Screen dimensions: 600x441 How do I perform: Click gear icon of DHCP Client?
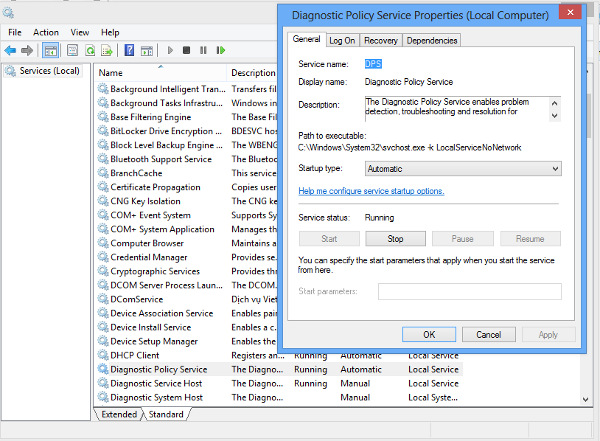tap(103, 355)
